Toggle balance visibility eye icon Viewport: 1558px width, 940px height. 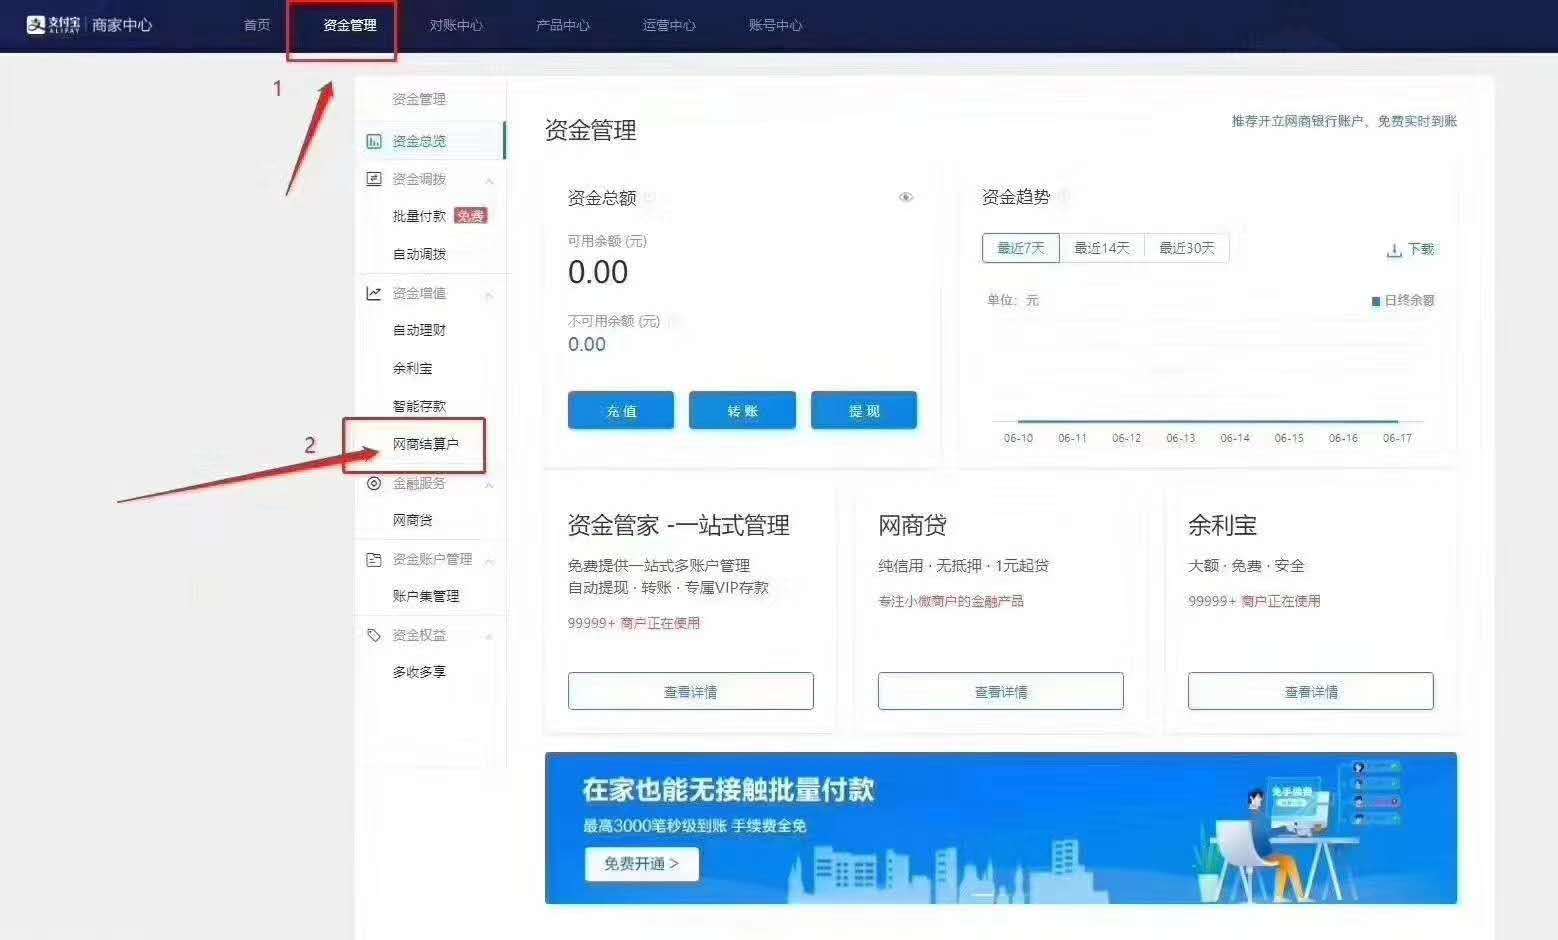click(906, 197)
